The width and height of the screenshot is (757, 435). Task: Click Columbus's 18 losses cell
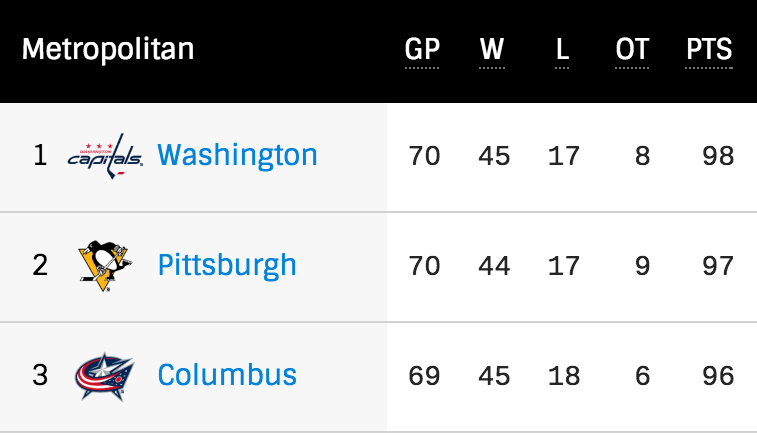[564, 376]
